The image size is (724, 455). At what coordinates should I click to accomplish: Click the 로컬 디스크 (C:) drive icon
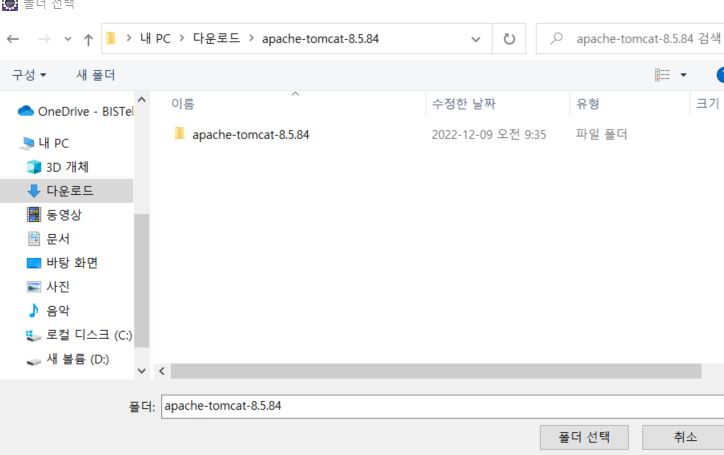33,336
